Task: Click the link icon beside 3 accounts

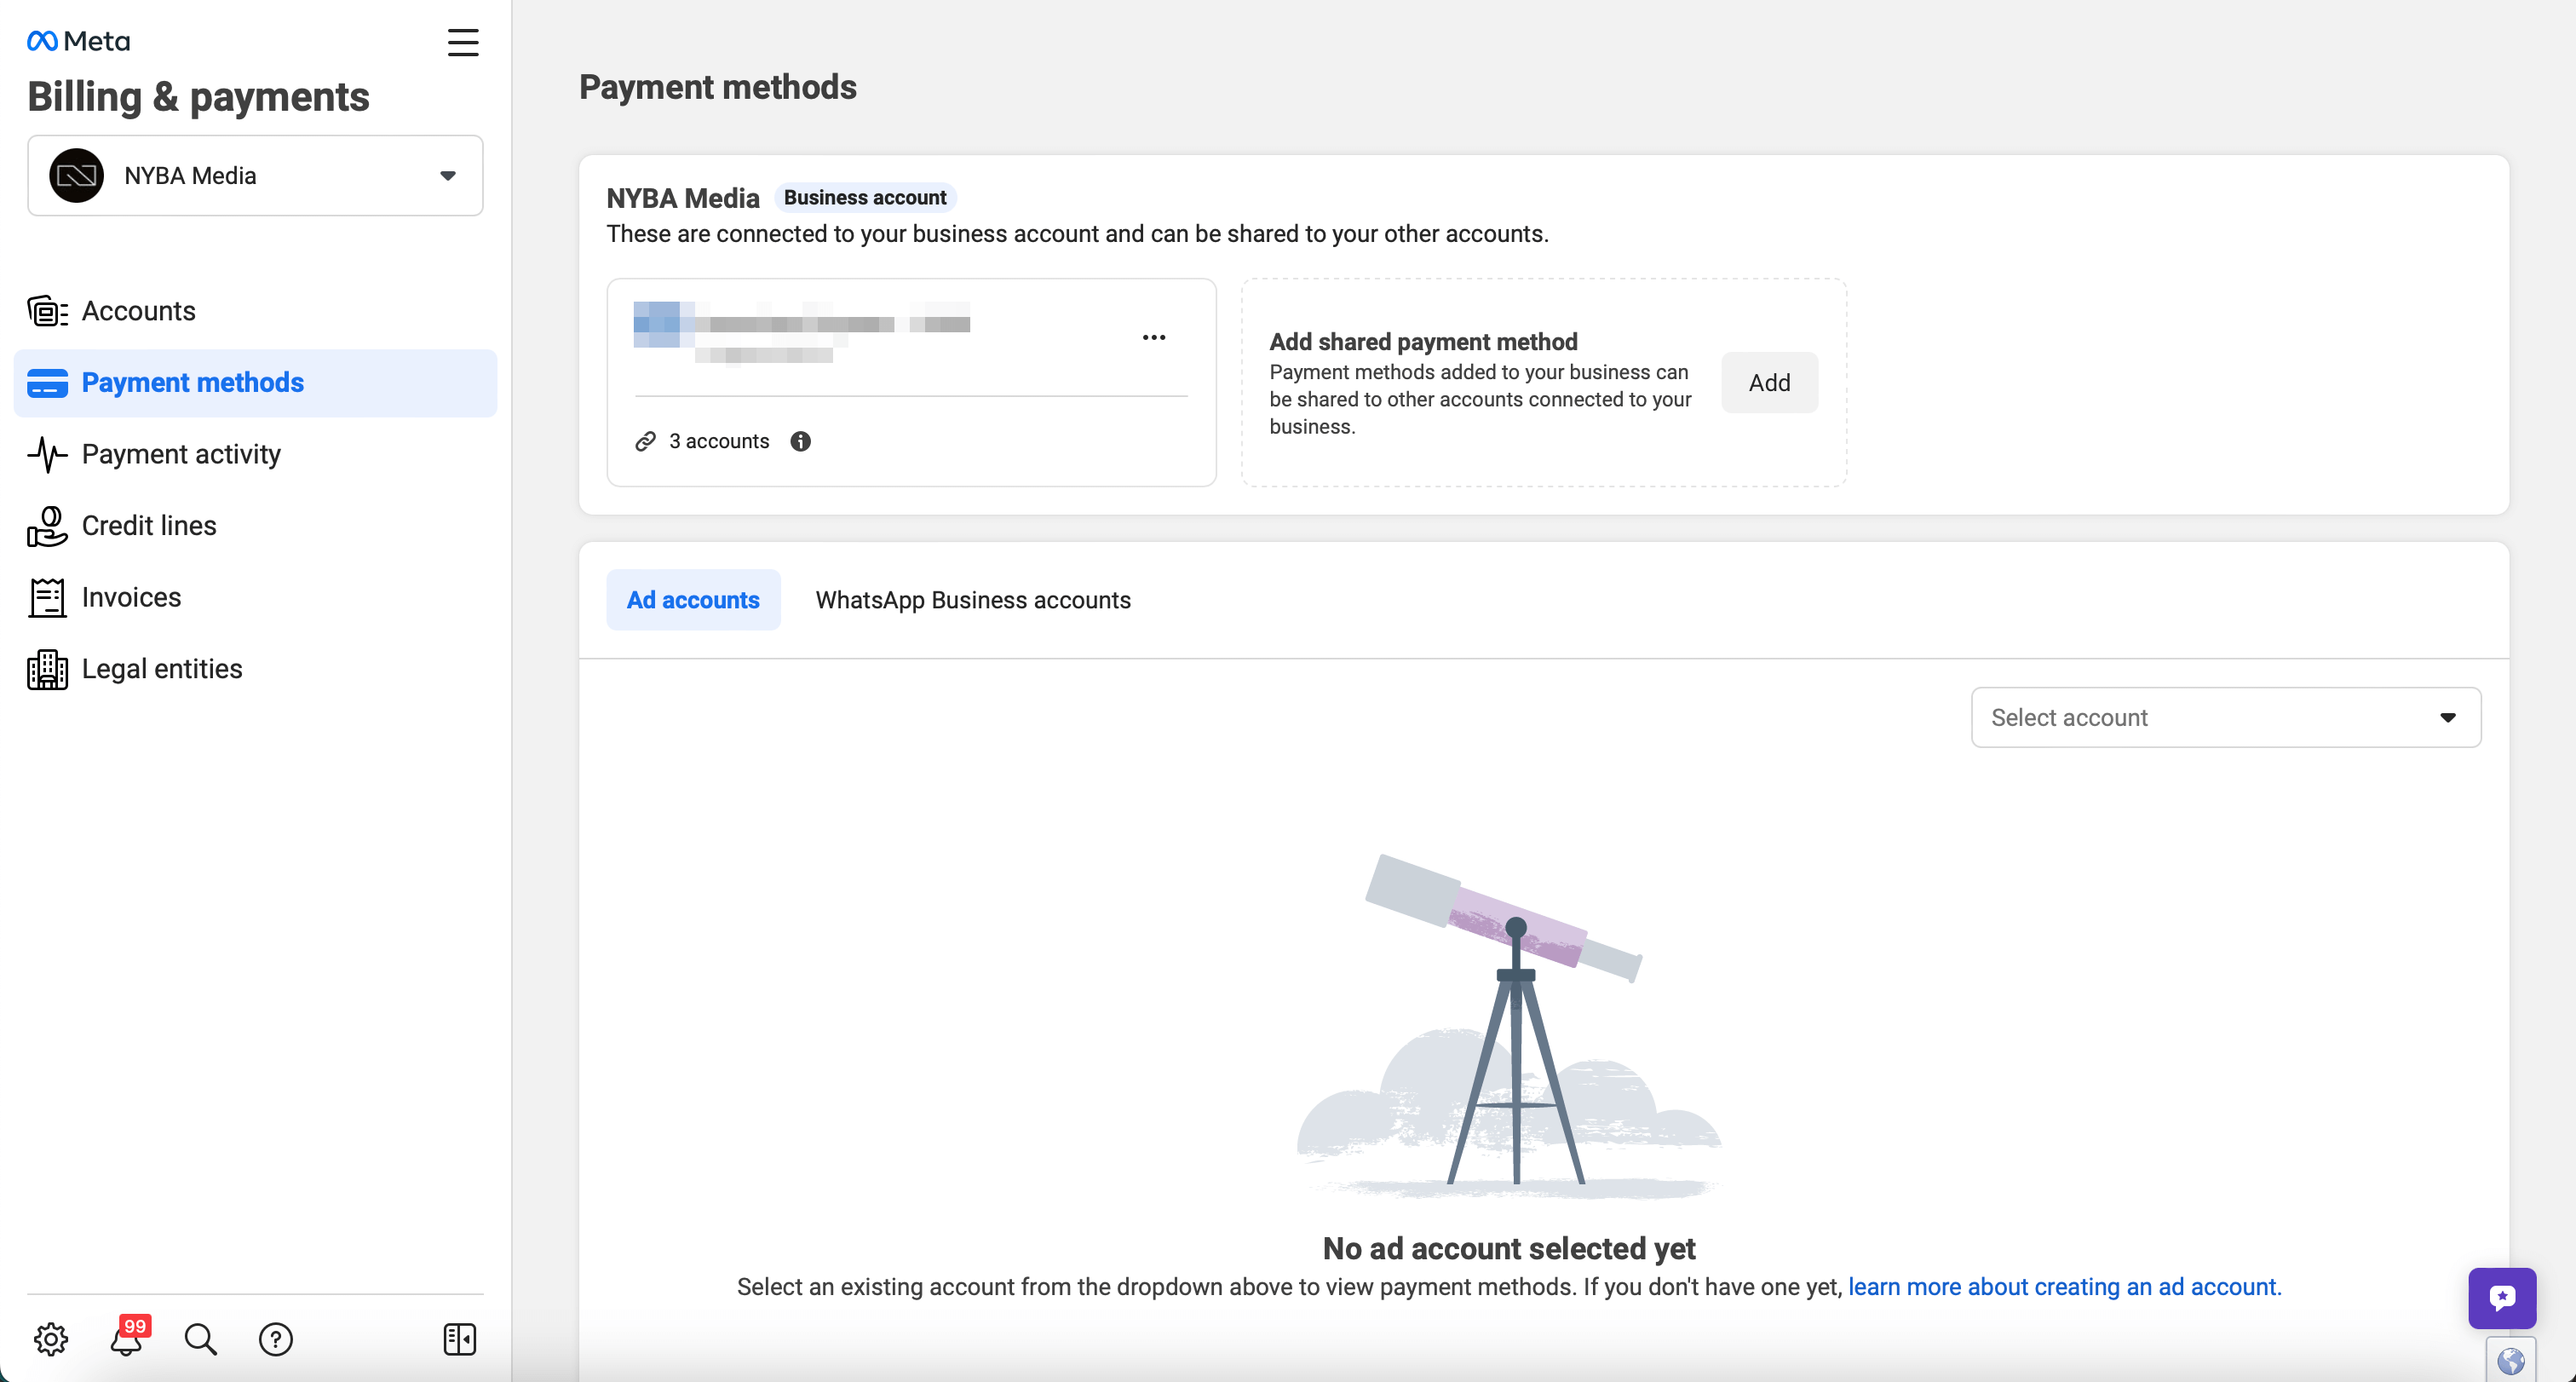Action: 646,441
